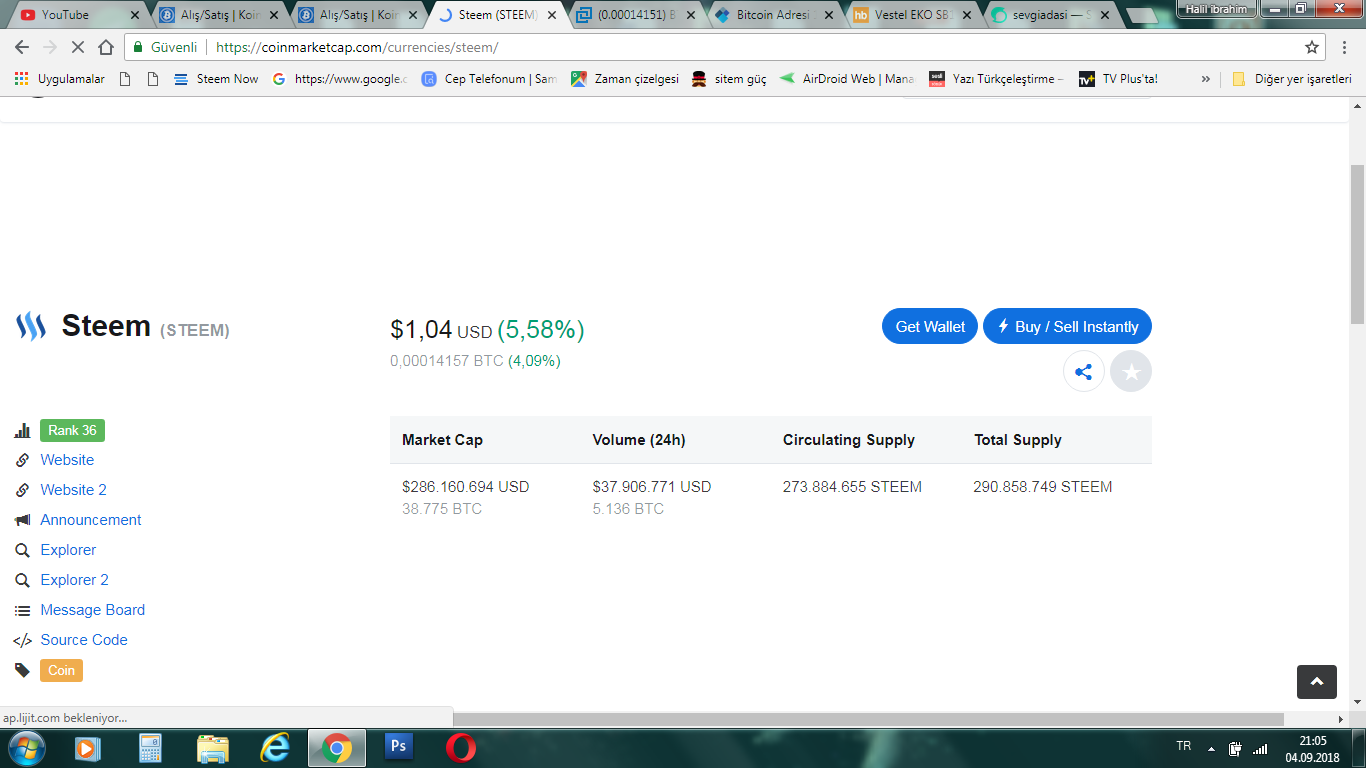Expand the bookmarks overflow chevron
This screenshot has height=768, width=1366.
[x=1205, y=79]
